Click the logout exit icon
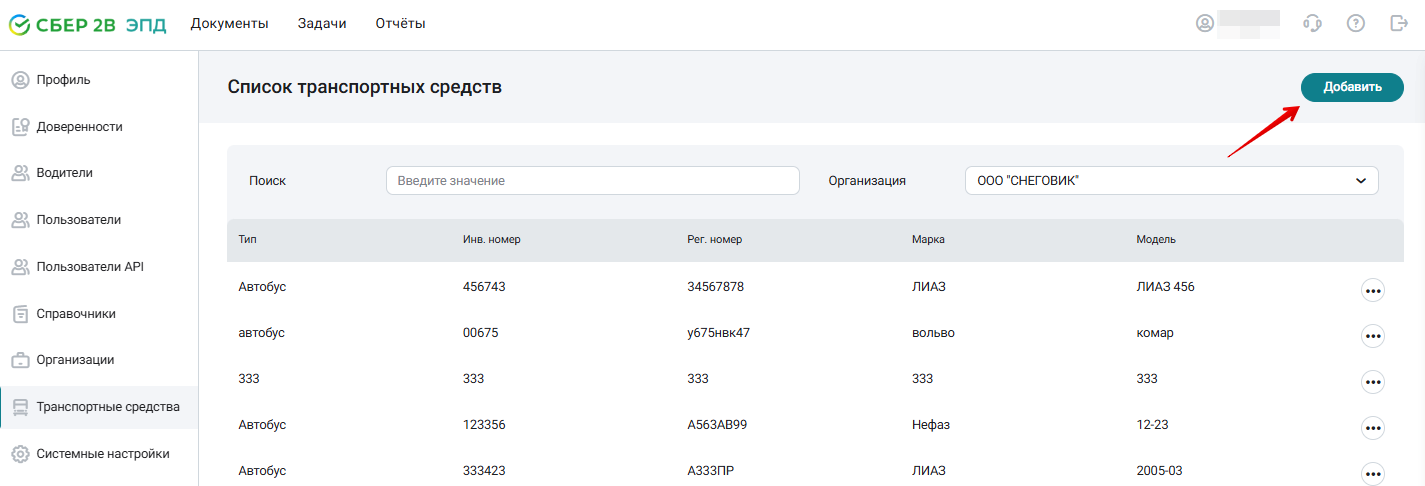This screenshot has height=486, width=1425. point(1399,23)
